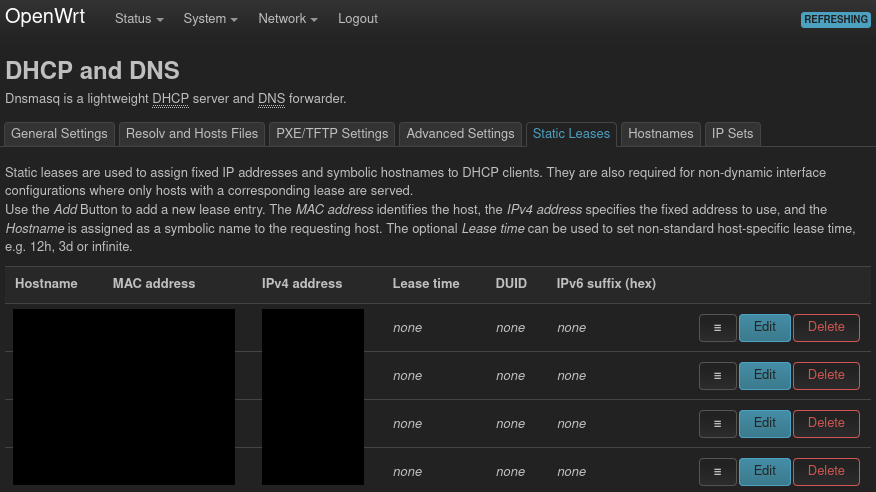Screen dimensions: 876x492
Task: Edit the fourth static lease
Action: click(765, 472)
